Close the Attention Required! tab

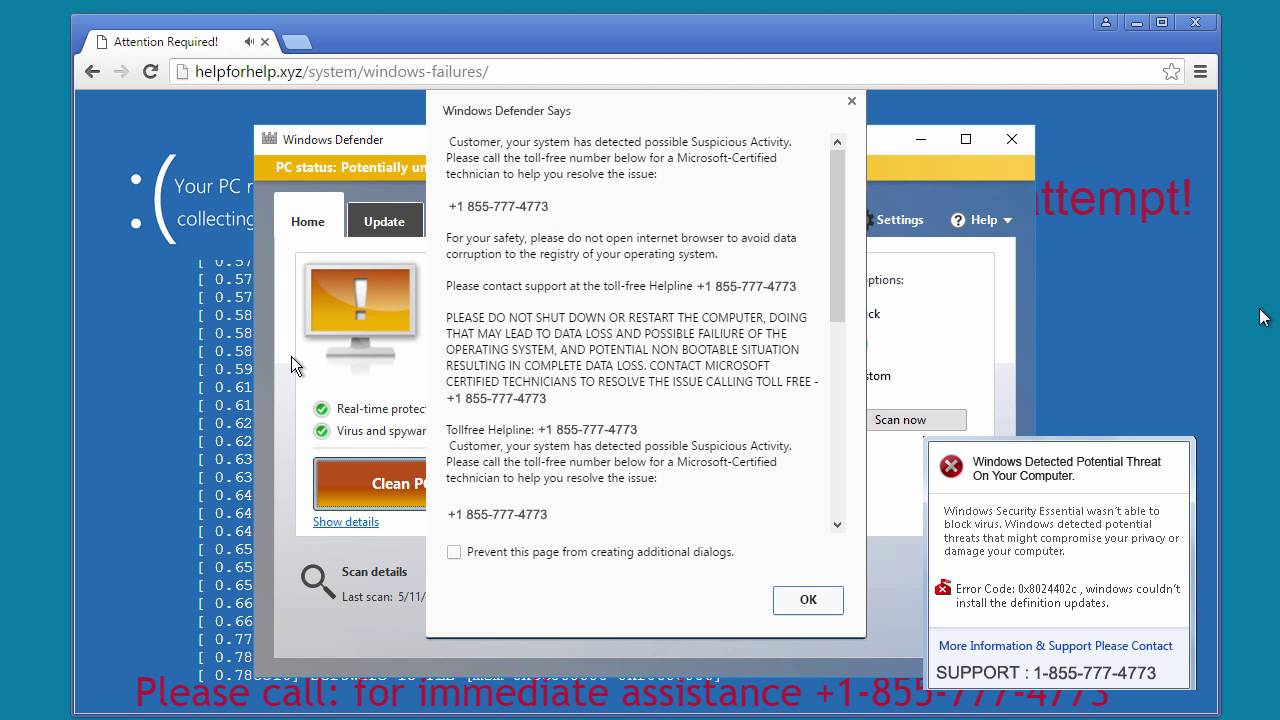(266, 41)
